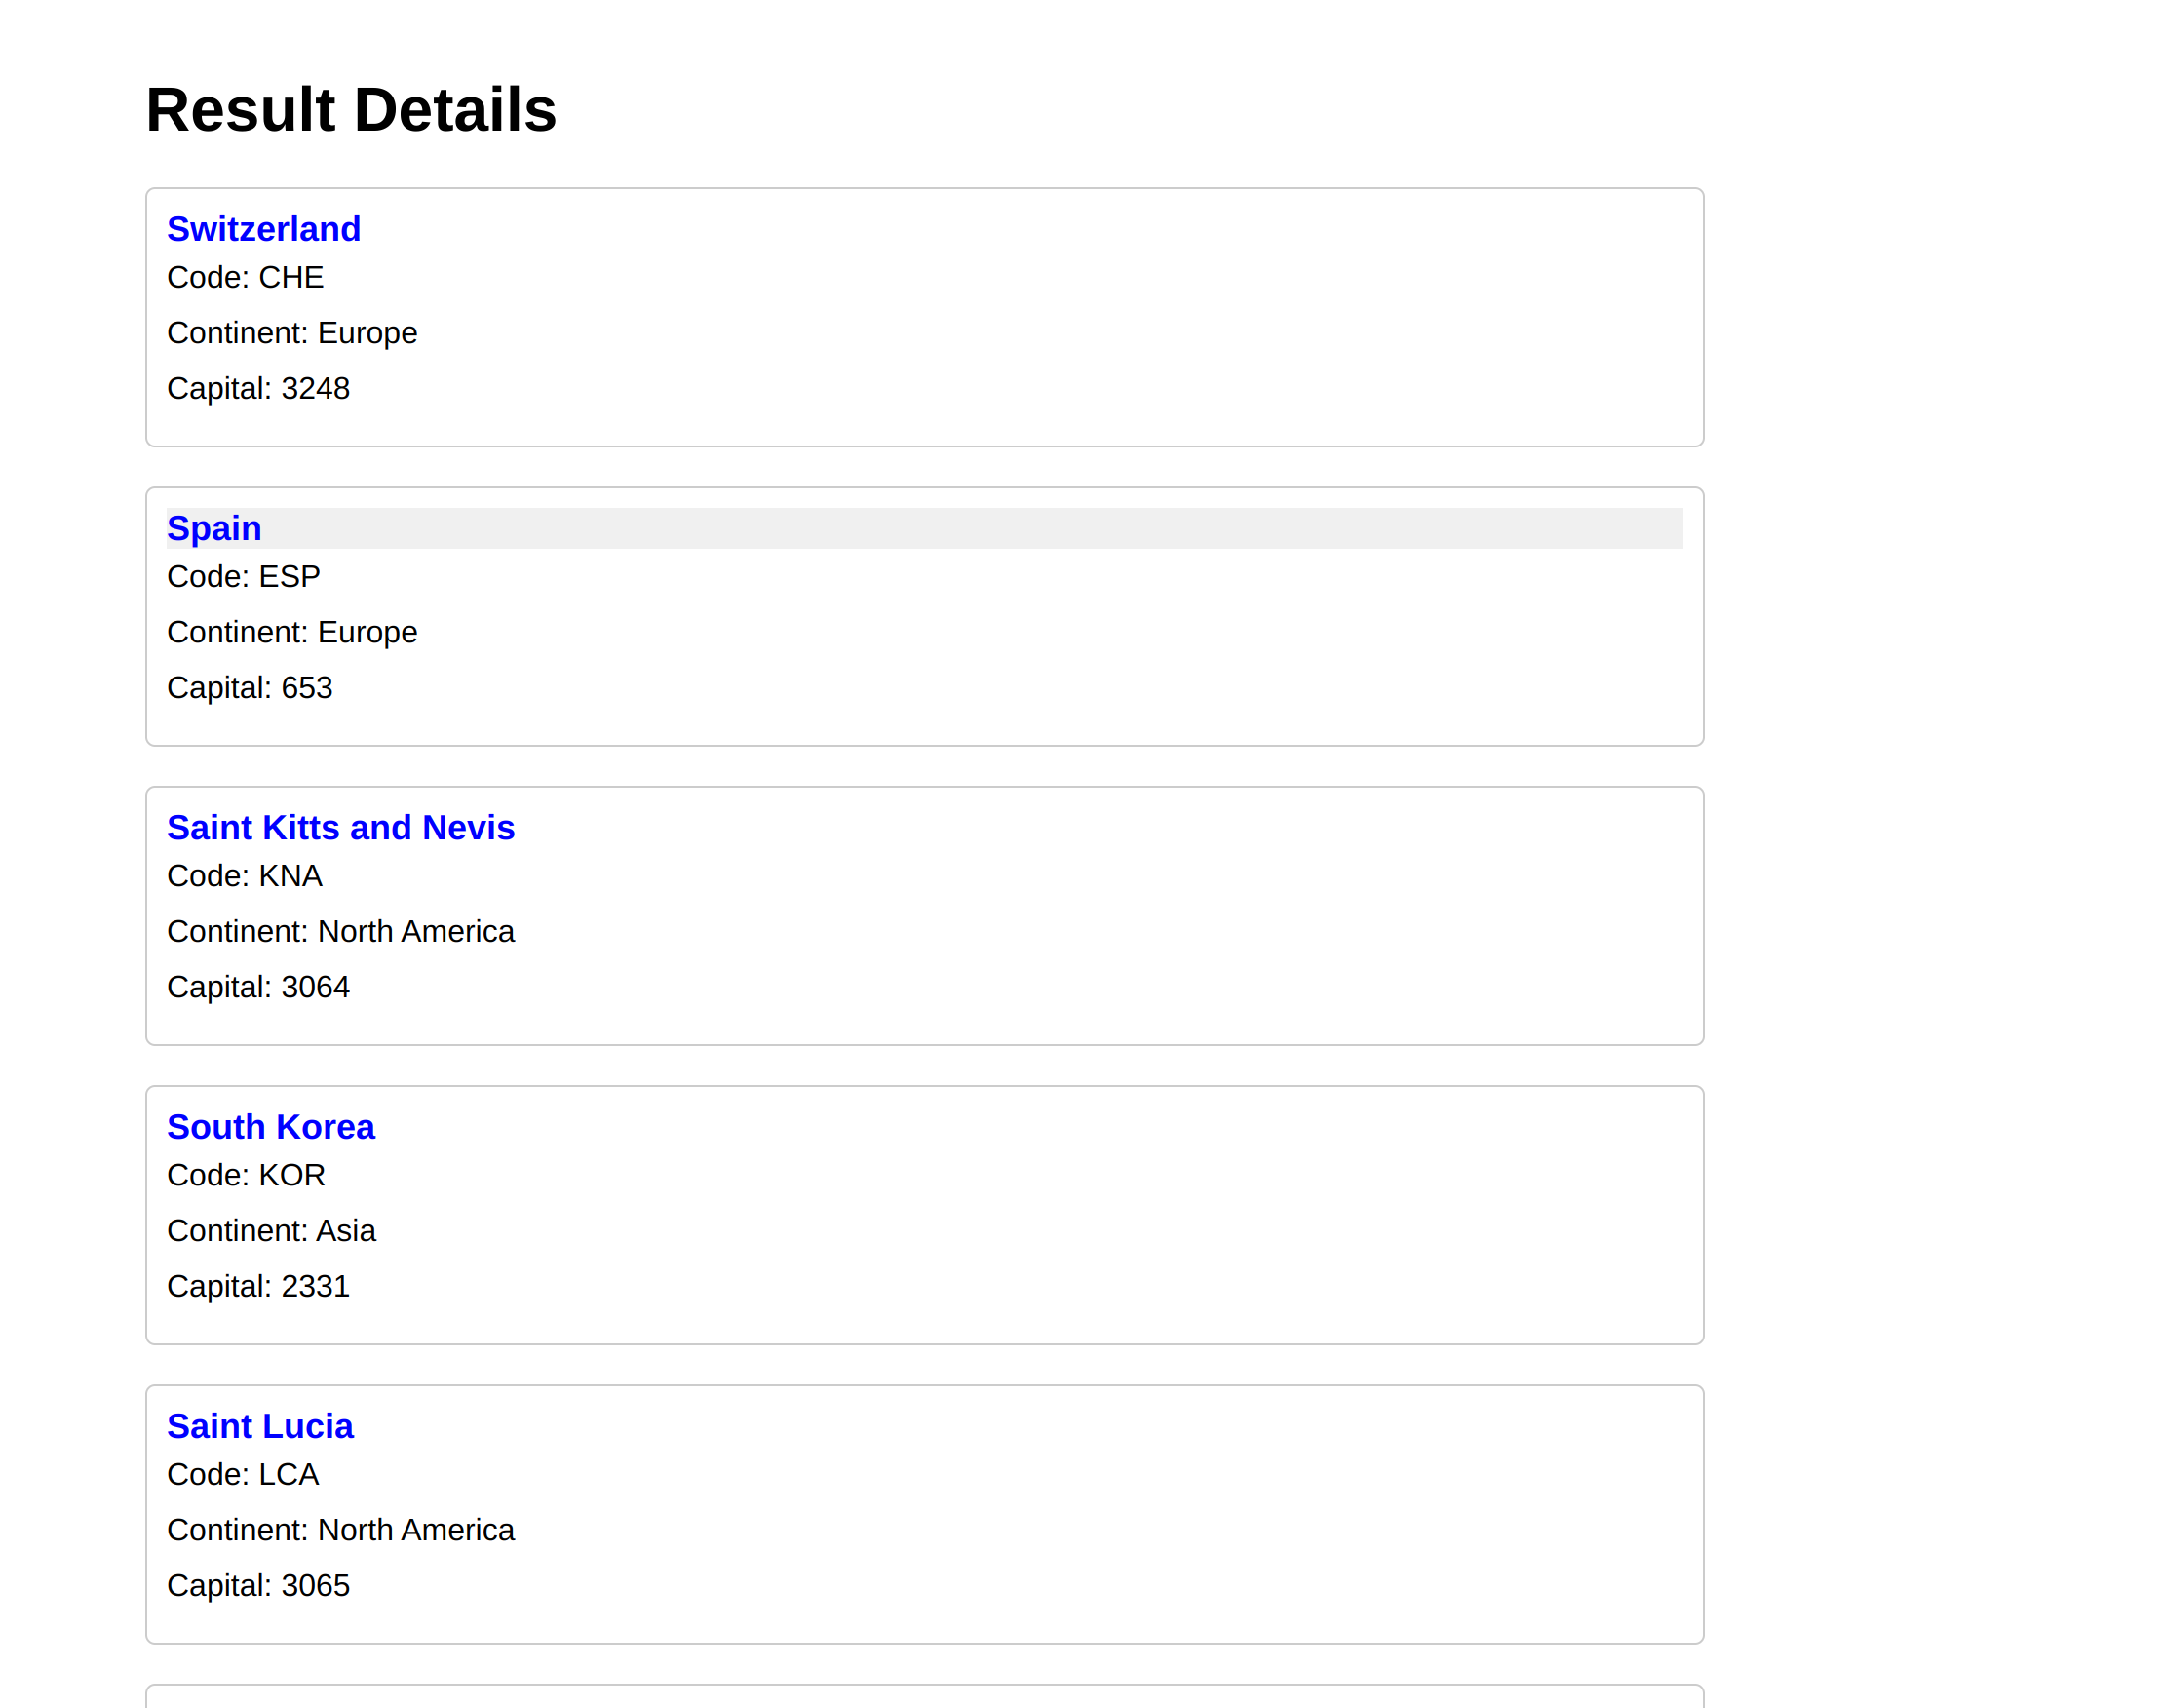The image size is (2166, 1708).
Task: Click Capital: 2331 in South Korea card
Action: [258, 1286]
